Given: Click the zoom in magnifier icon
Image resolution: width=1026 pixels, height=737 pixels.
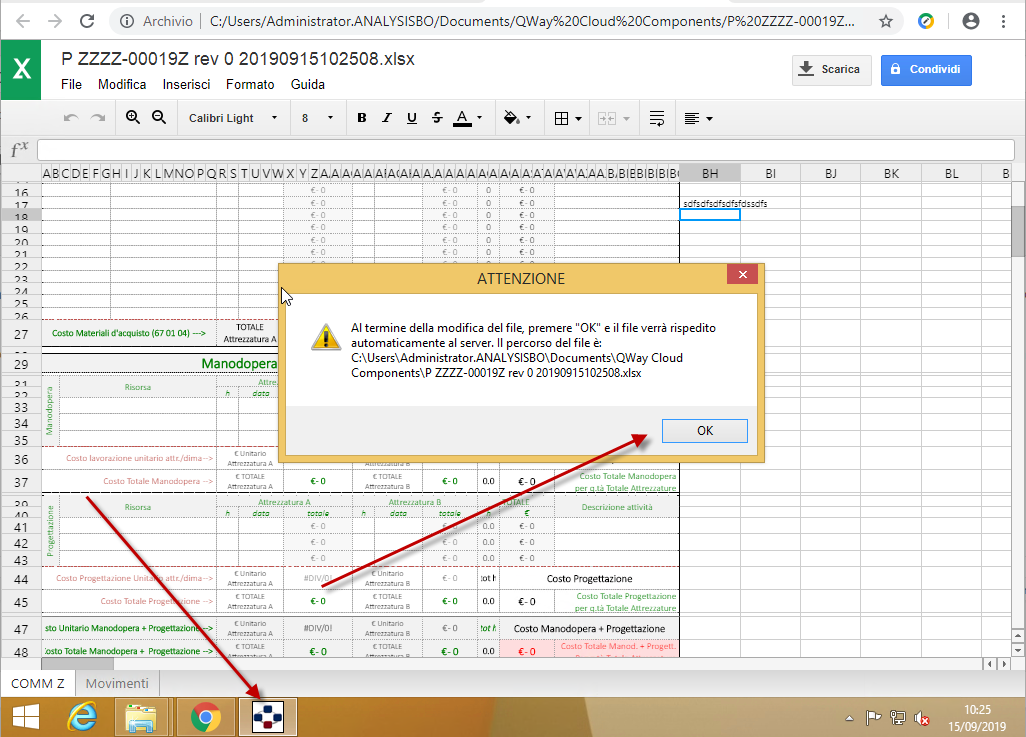Looking at the screenshot, I should point(133,118).
